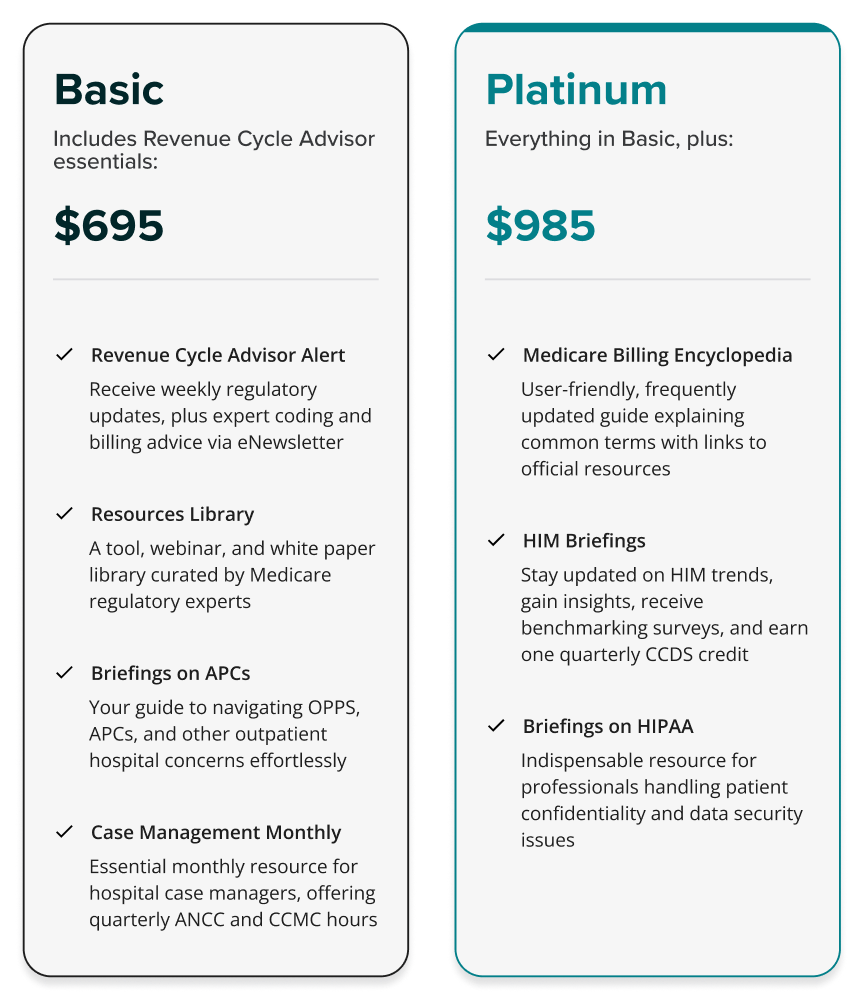The image size is (864, 1000).
Task: Click the teal bar atop Platinum card
Action: click(x=648, y=27)
